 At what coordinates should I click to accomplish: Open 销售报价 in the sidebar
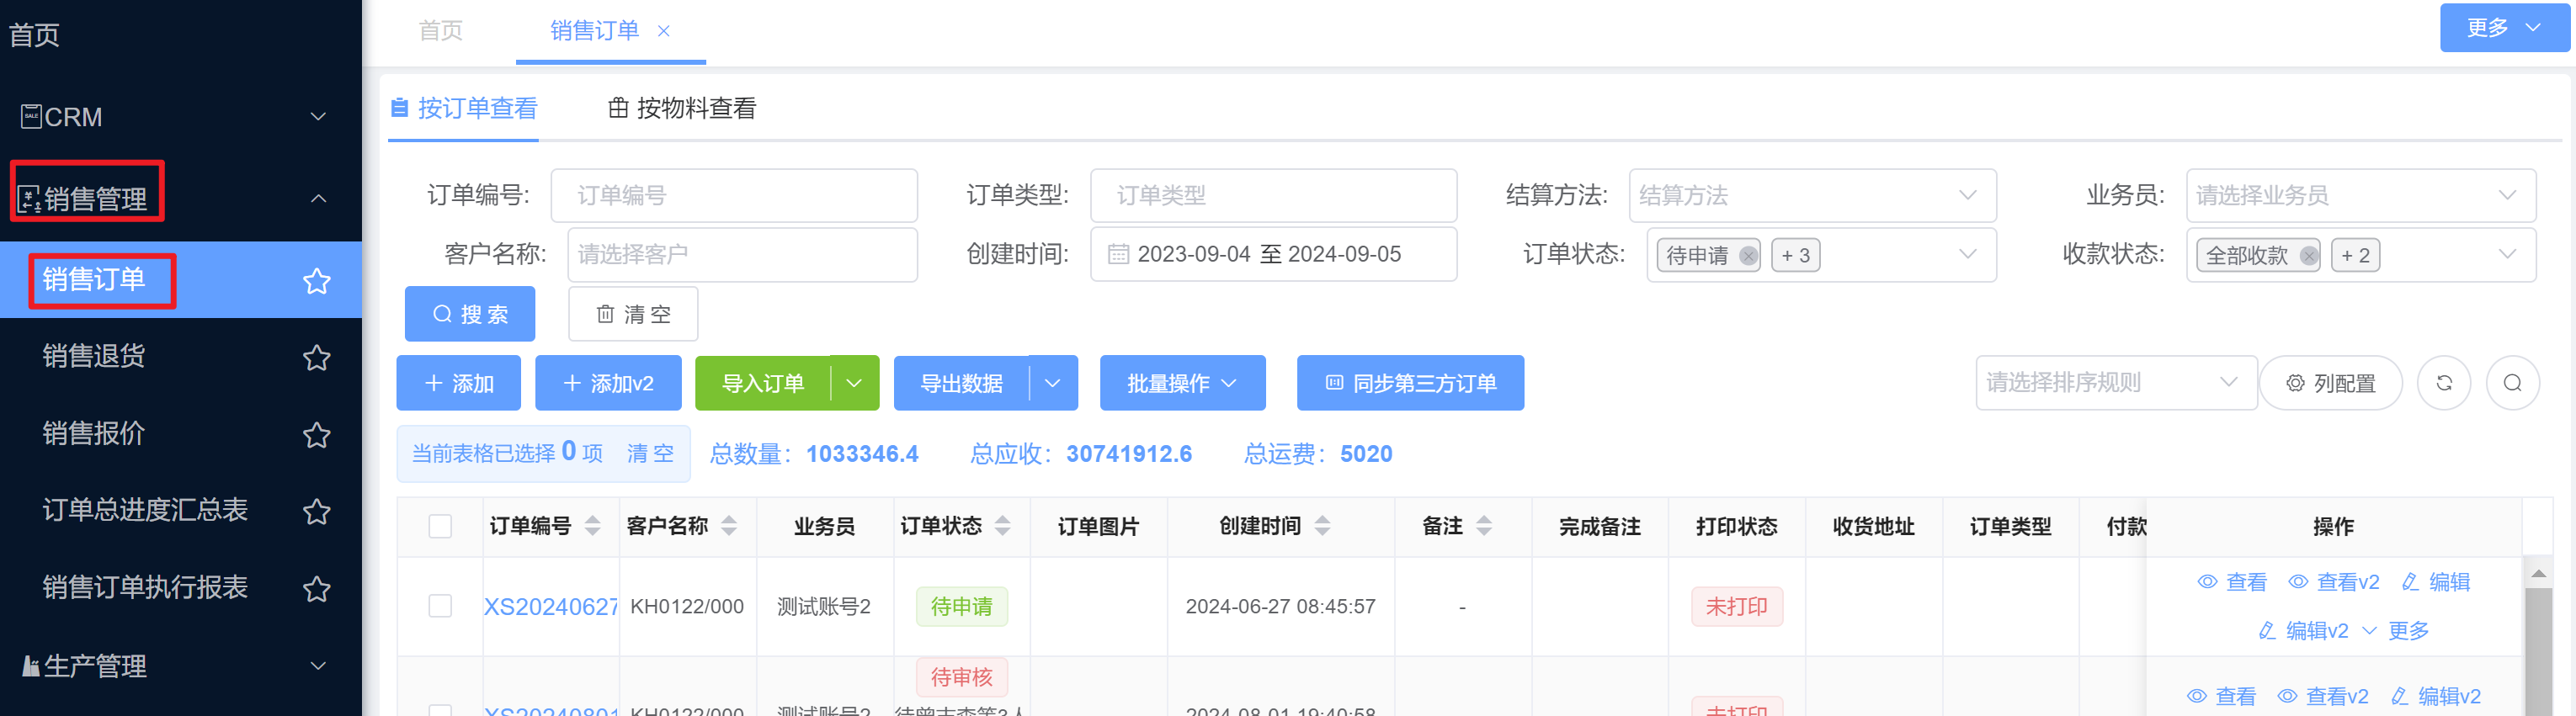pyautogui.click(x=94, y=433)
